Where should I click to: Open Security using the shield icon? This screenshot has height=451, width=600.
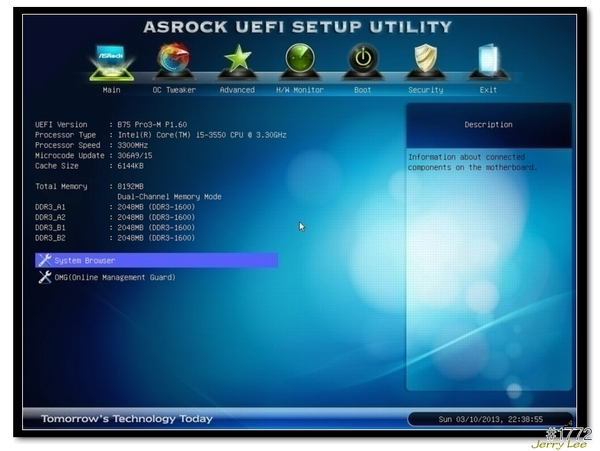[x=426, y=60]
